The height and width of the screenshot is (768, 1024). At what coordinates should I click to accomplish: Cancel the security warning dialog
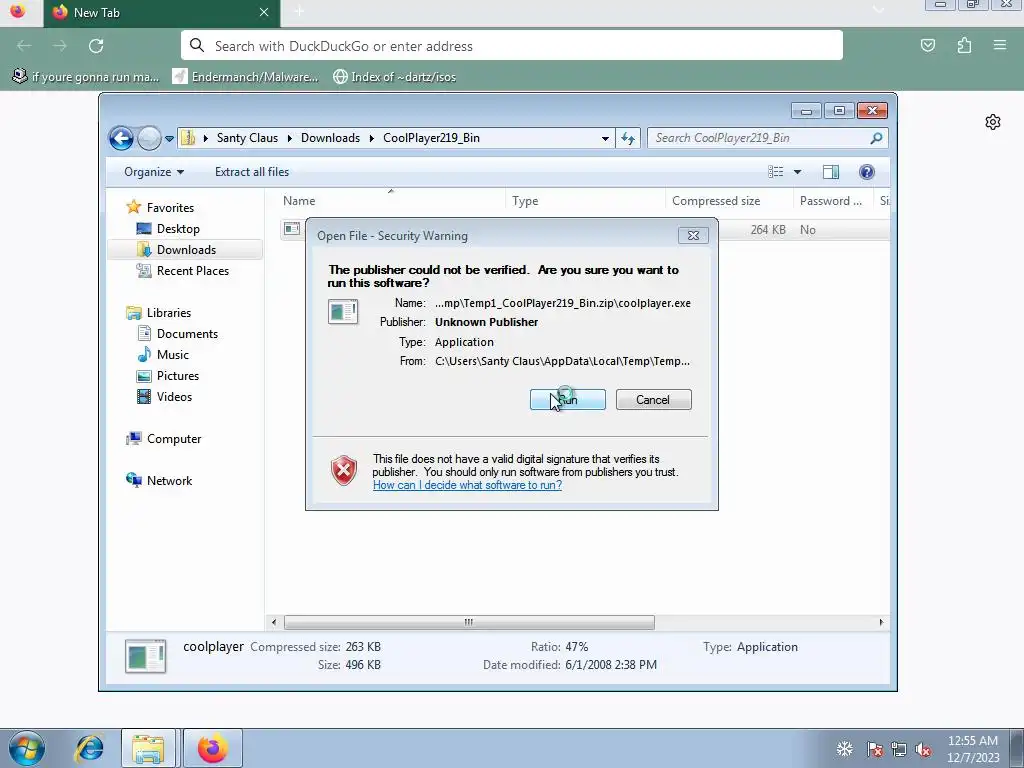point(653,400)
